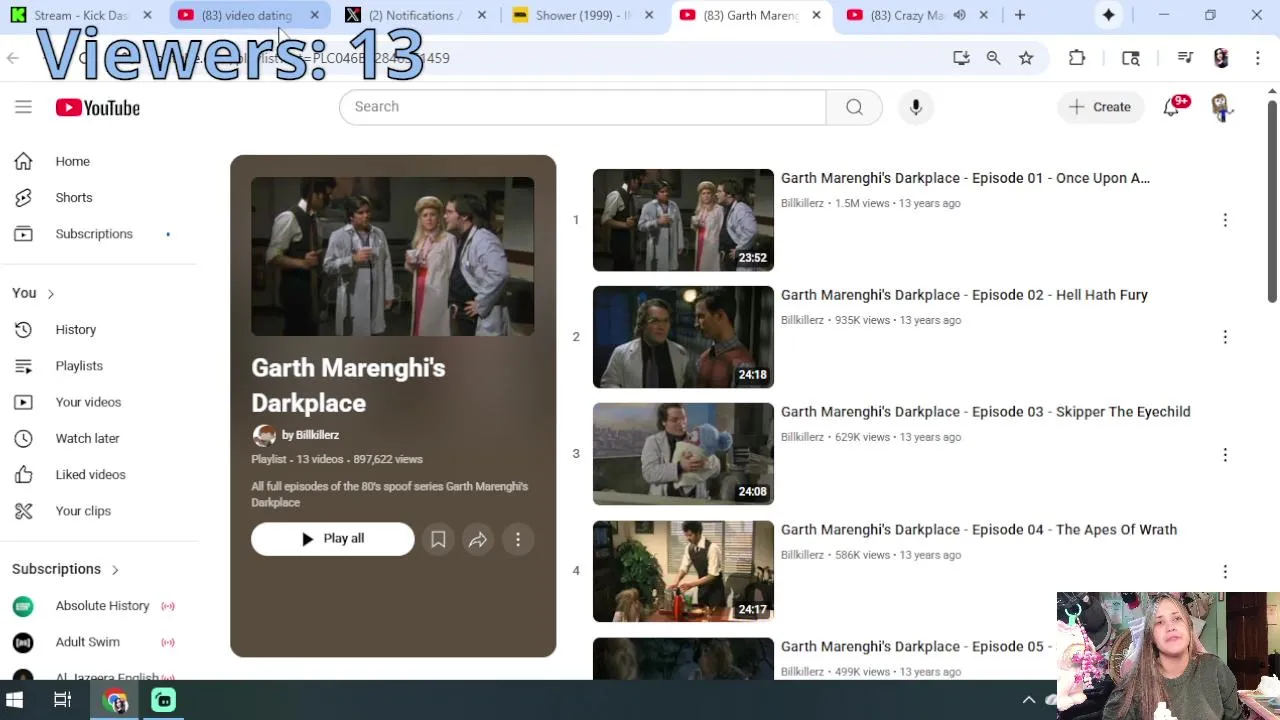Screen dimensions: 1280x720
Task: Mute audio on the Crazy Ma... tab
Action: coord(959,15)
